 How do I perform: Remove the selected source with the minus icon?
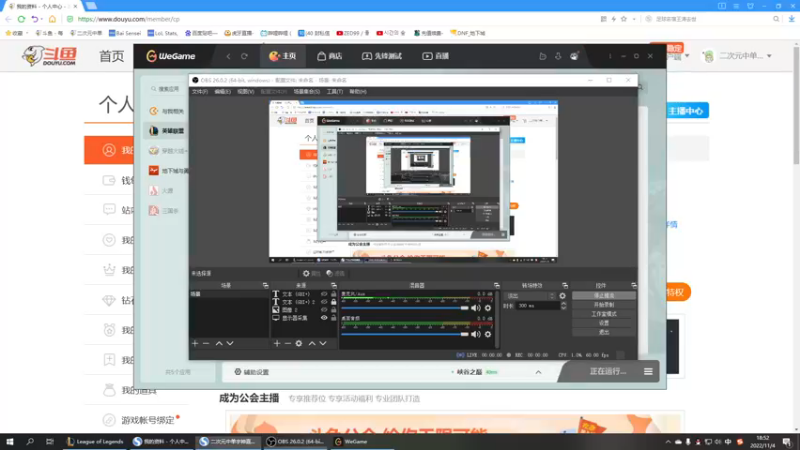pyautogui.click(x=288, y=343)
